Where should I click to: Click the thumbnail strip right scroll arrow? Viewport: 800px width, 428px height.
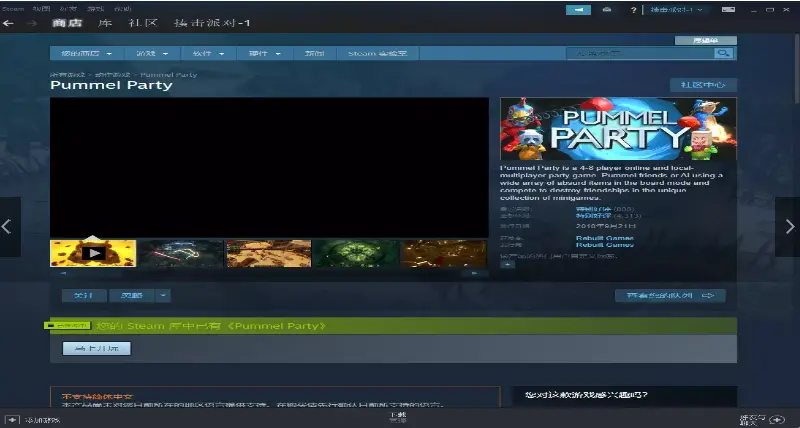[x=474, y=273]
